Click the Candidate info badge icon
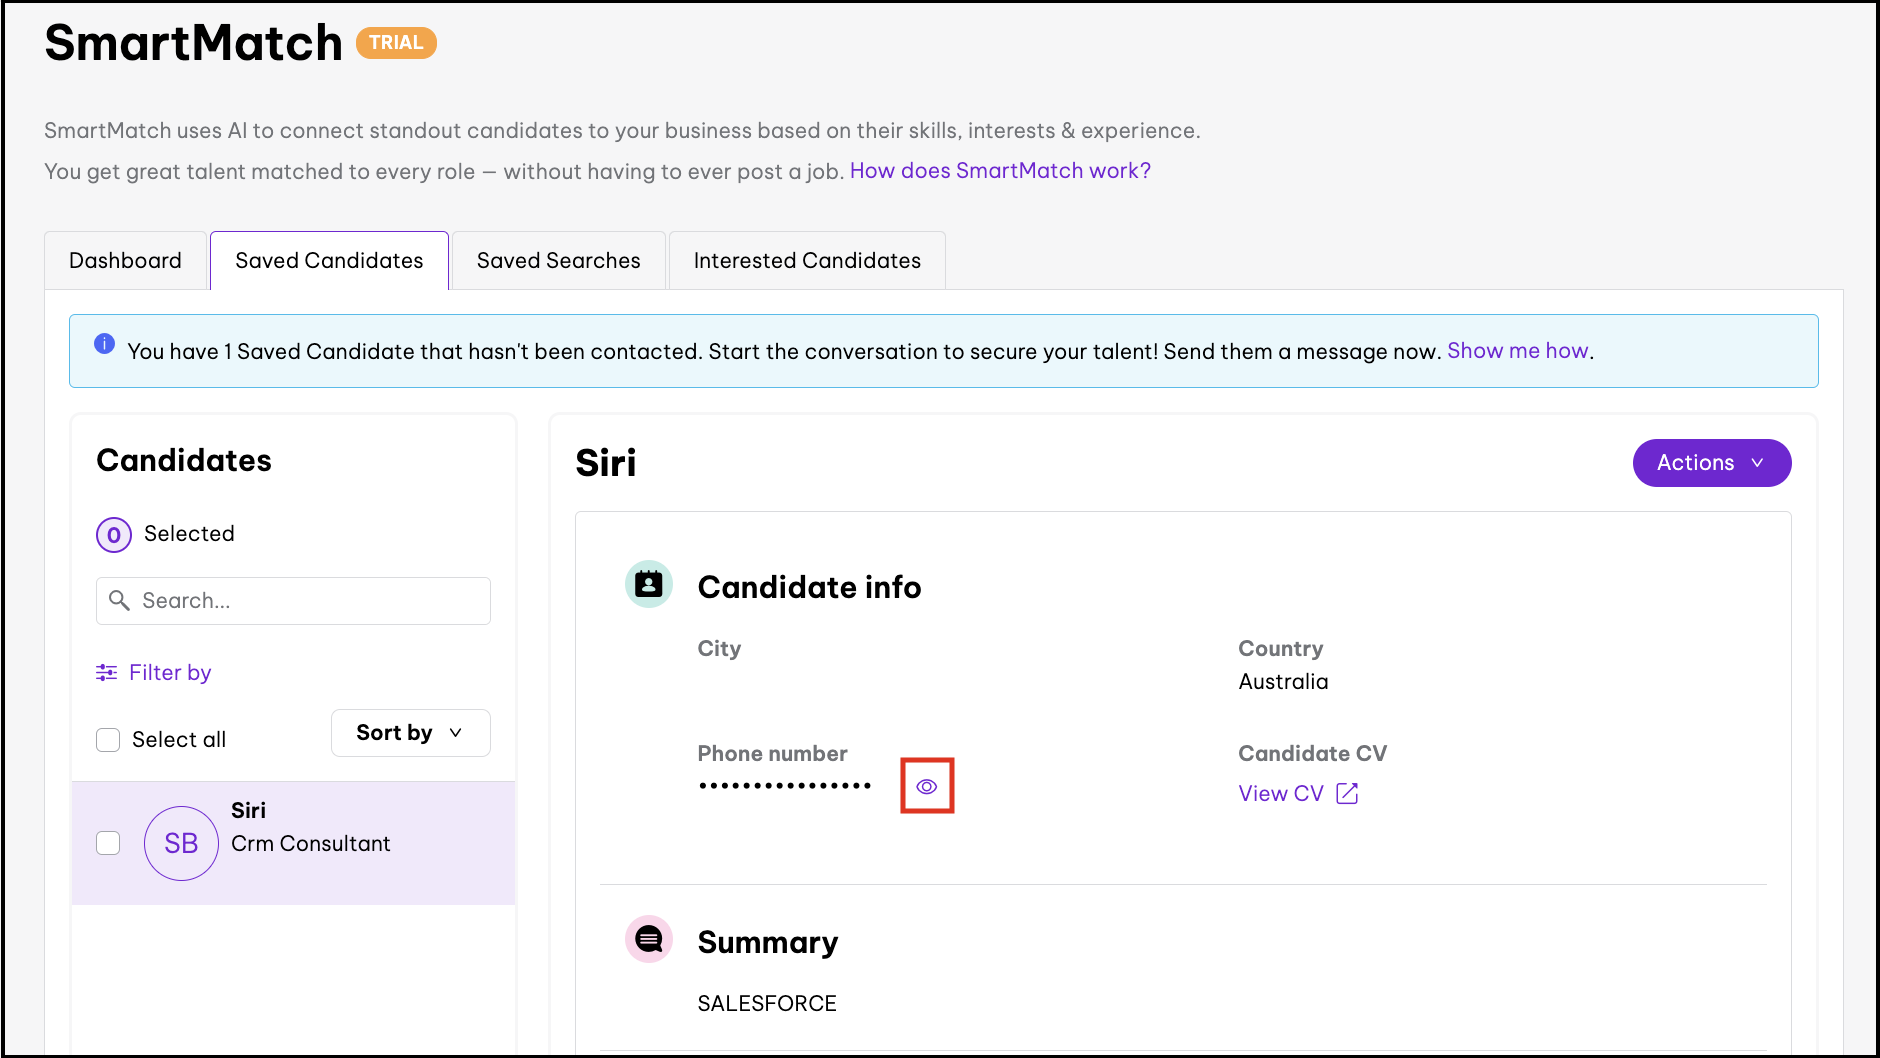Viewport: 1880px width, 1058px height. click(x=649, y=584)
